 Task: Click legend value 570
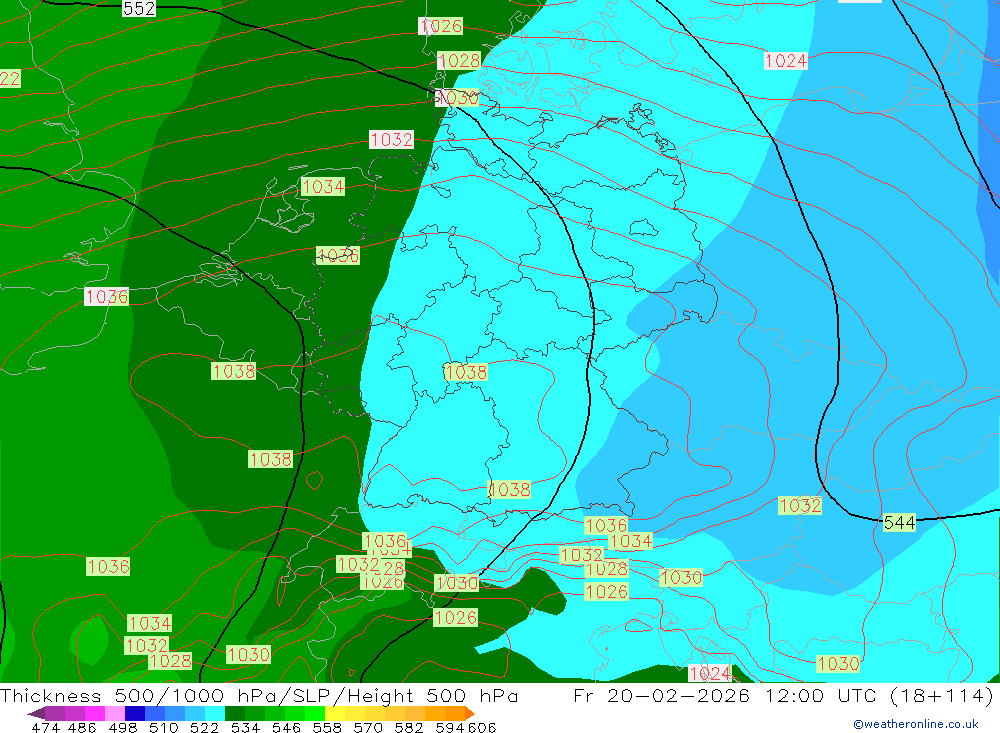367,728
